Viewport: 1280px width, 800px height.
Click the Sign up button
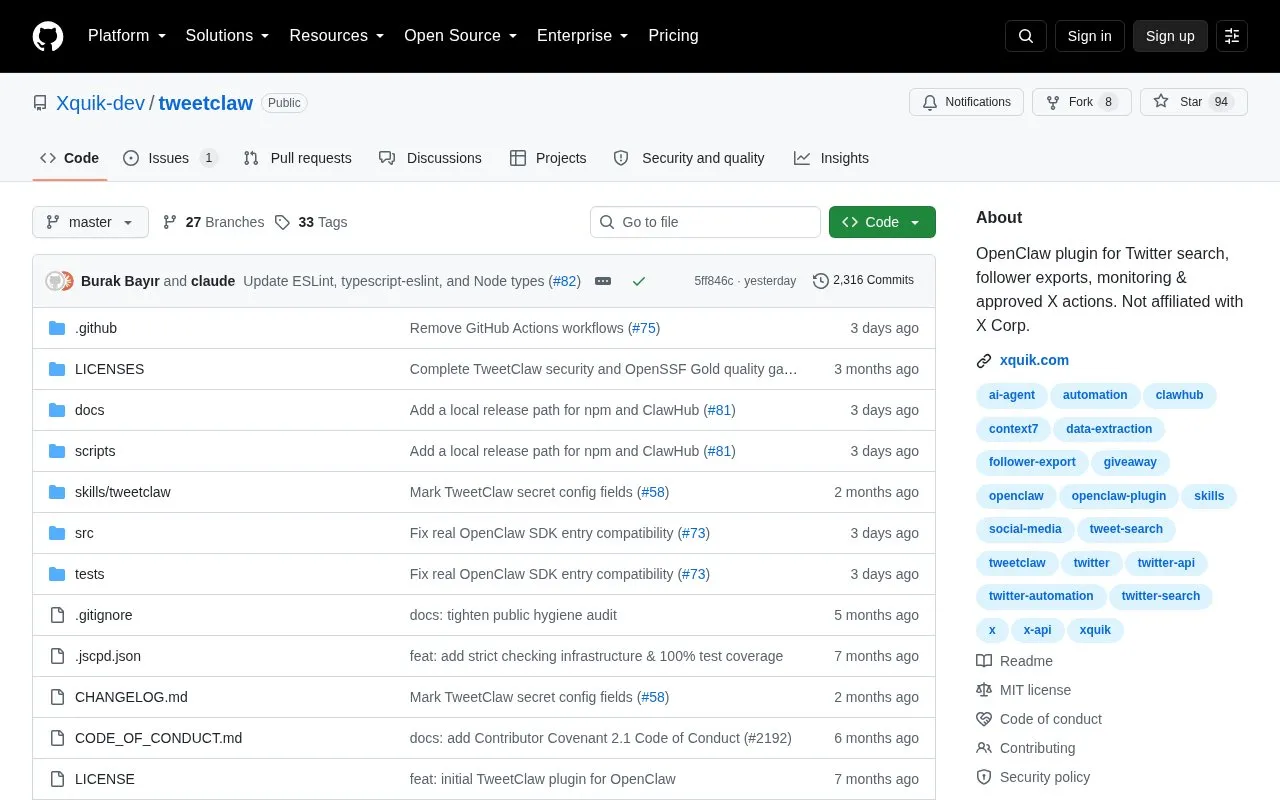[1170, 36]
